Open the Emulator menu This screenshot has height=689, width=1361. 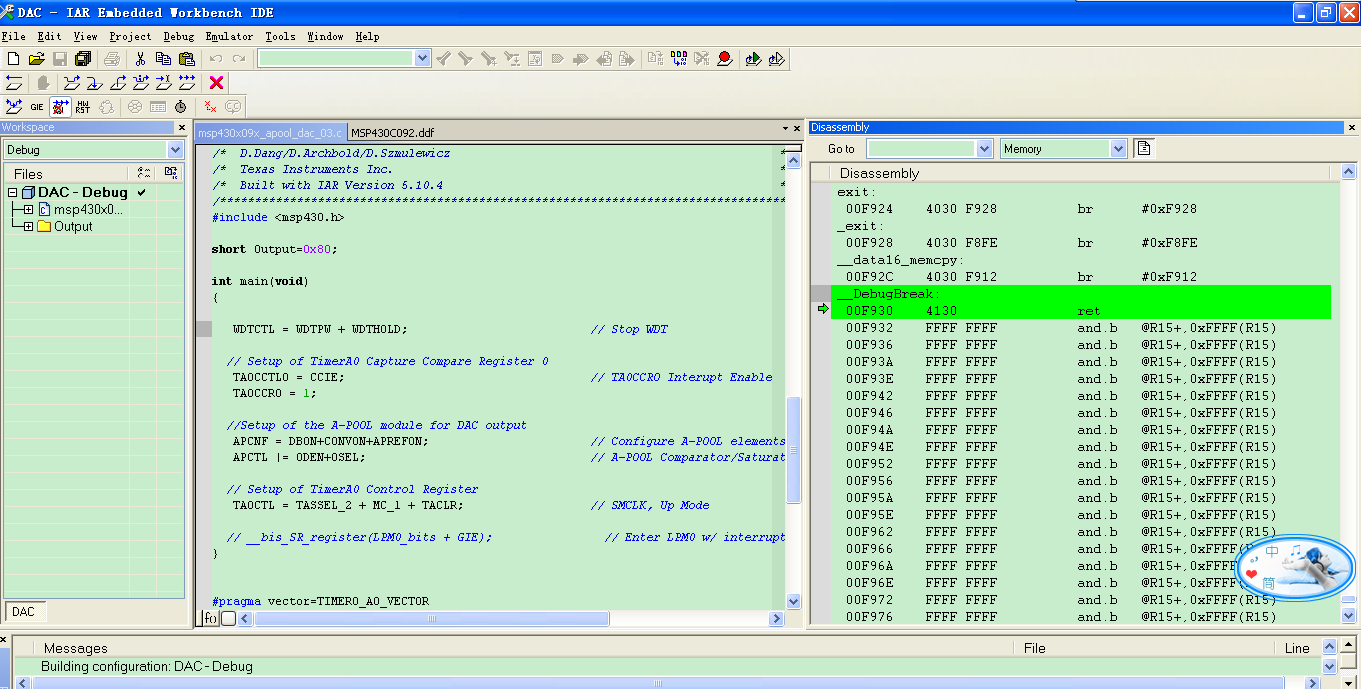tap(229, 36)
